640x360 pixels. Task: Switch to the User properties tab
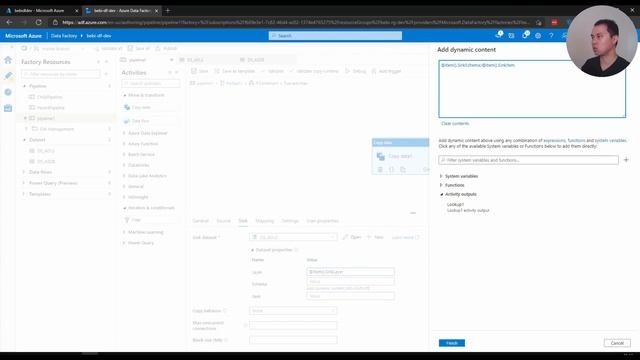point(322,221)
